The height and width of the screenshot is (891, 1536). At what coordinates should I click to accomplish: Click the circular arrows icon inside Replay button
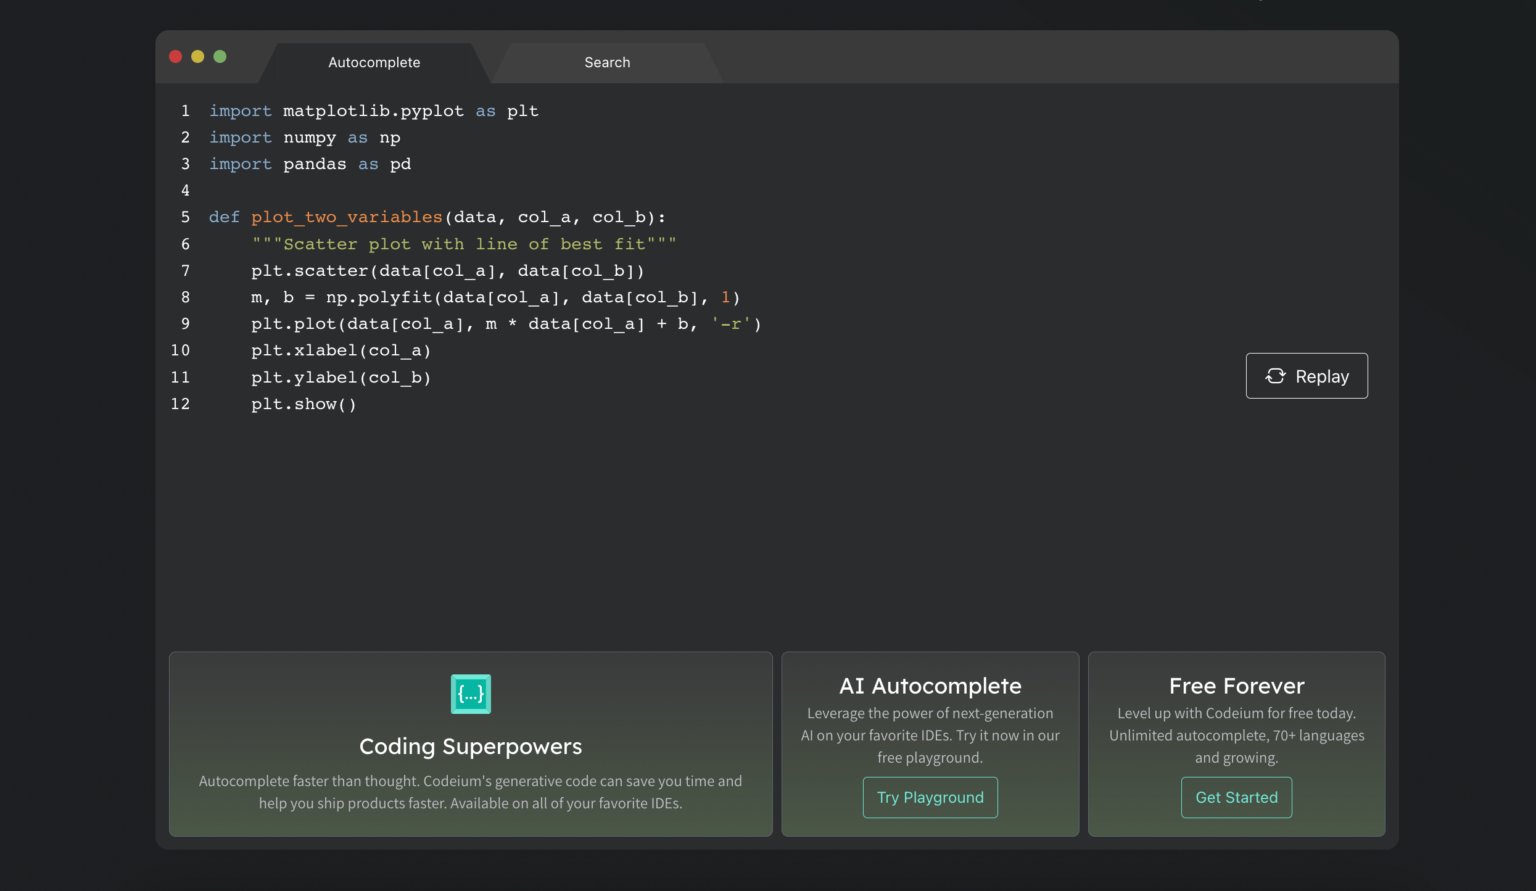pos(1275,375)
